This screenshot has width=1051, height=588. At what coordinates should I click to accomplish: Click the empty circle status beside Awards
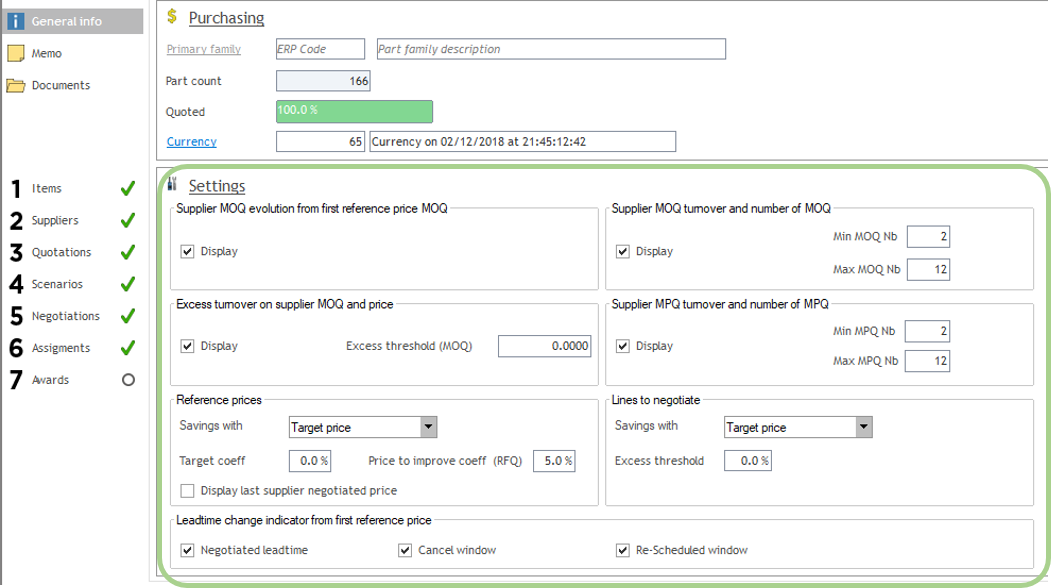127,380
